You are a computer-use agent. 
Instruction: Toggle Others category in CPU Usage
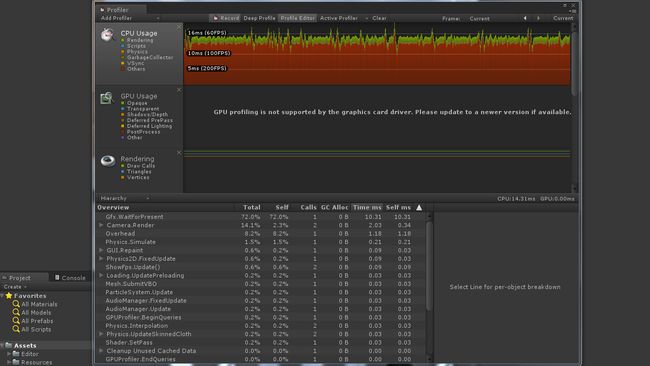pyautogui.click(x=122, y=69)
